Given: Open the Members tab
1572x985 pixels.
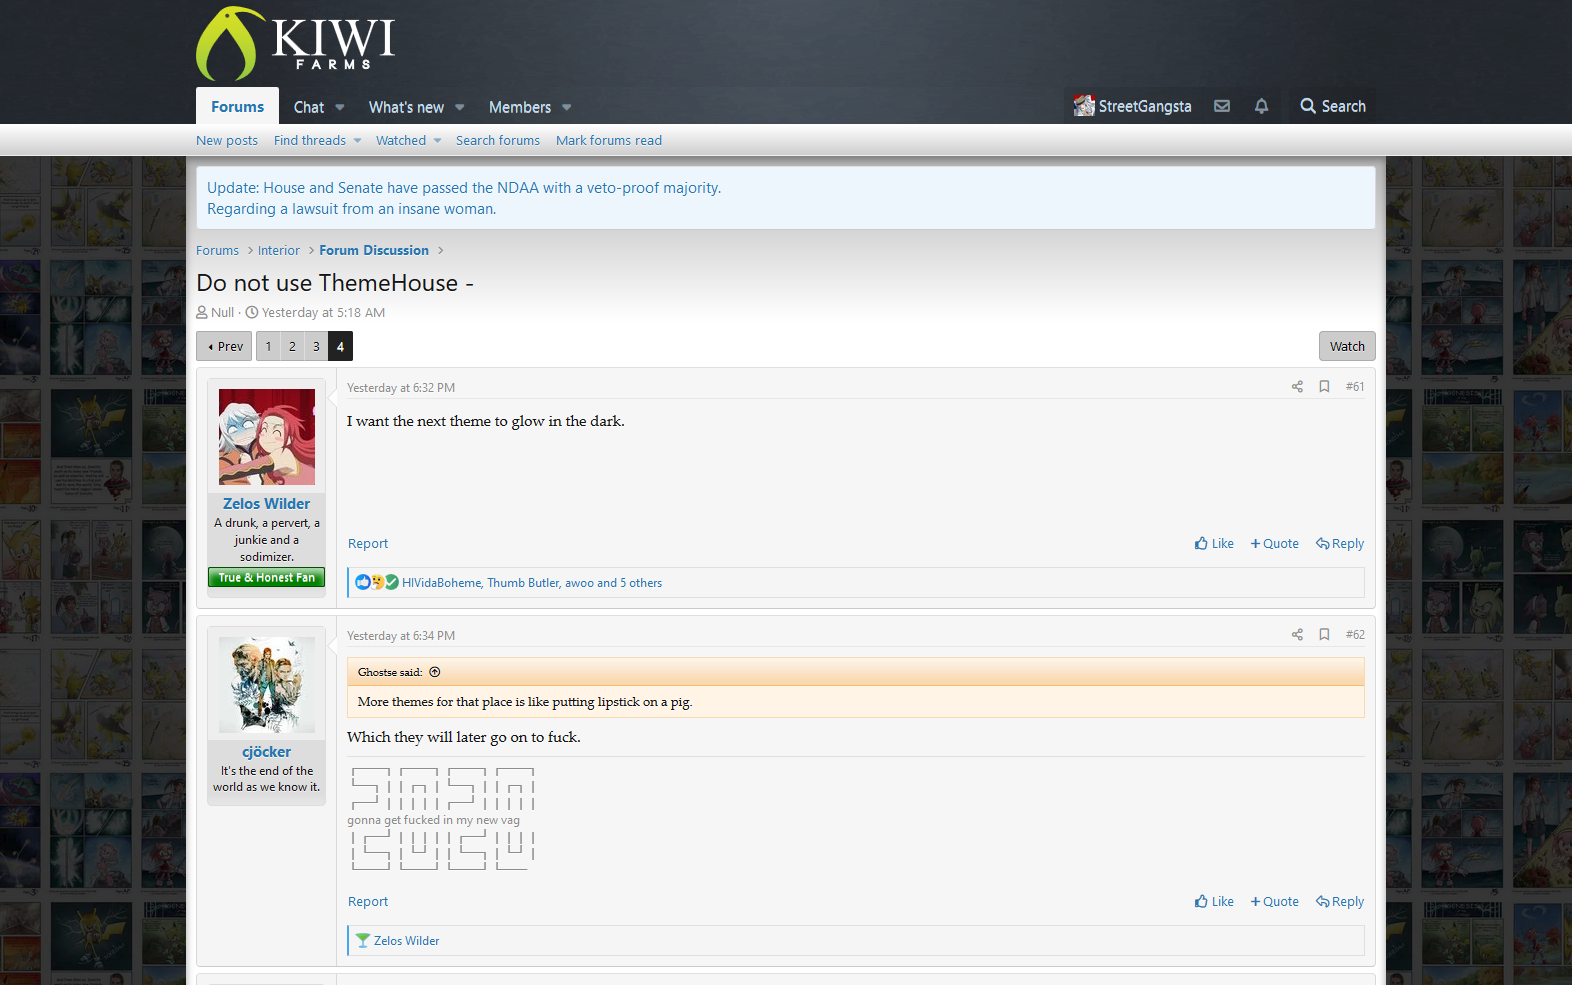Looking at the screenshot, I should point(520,107).
